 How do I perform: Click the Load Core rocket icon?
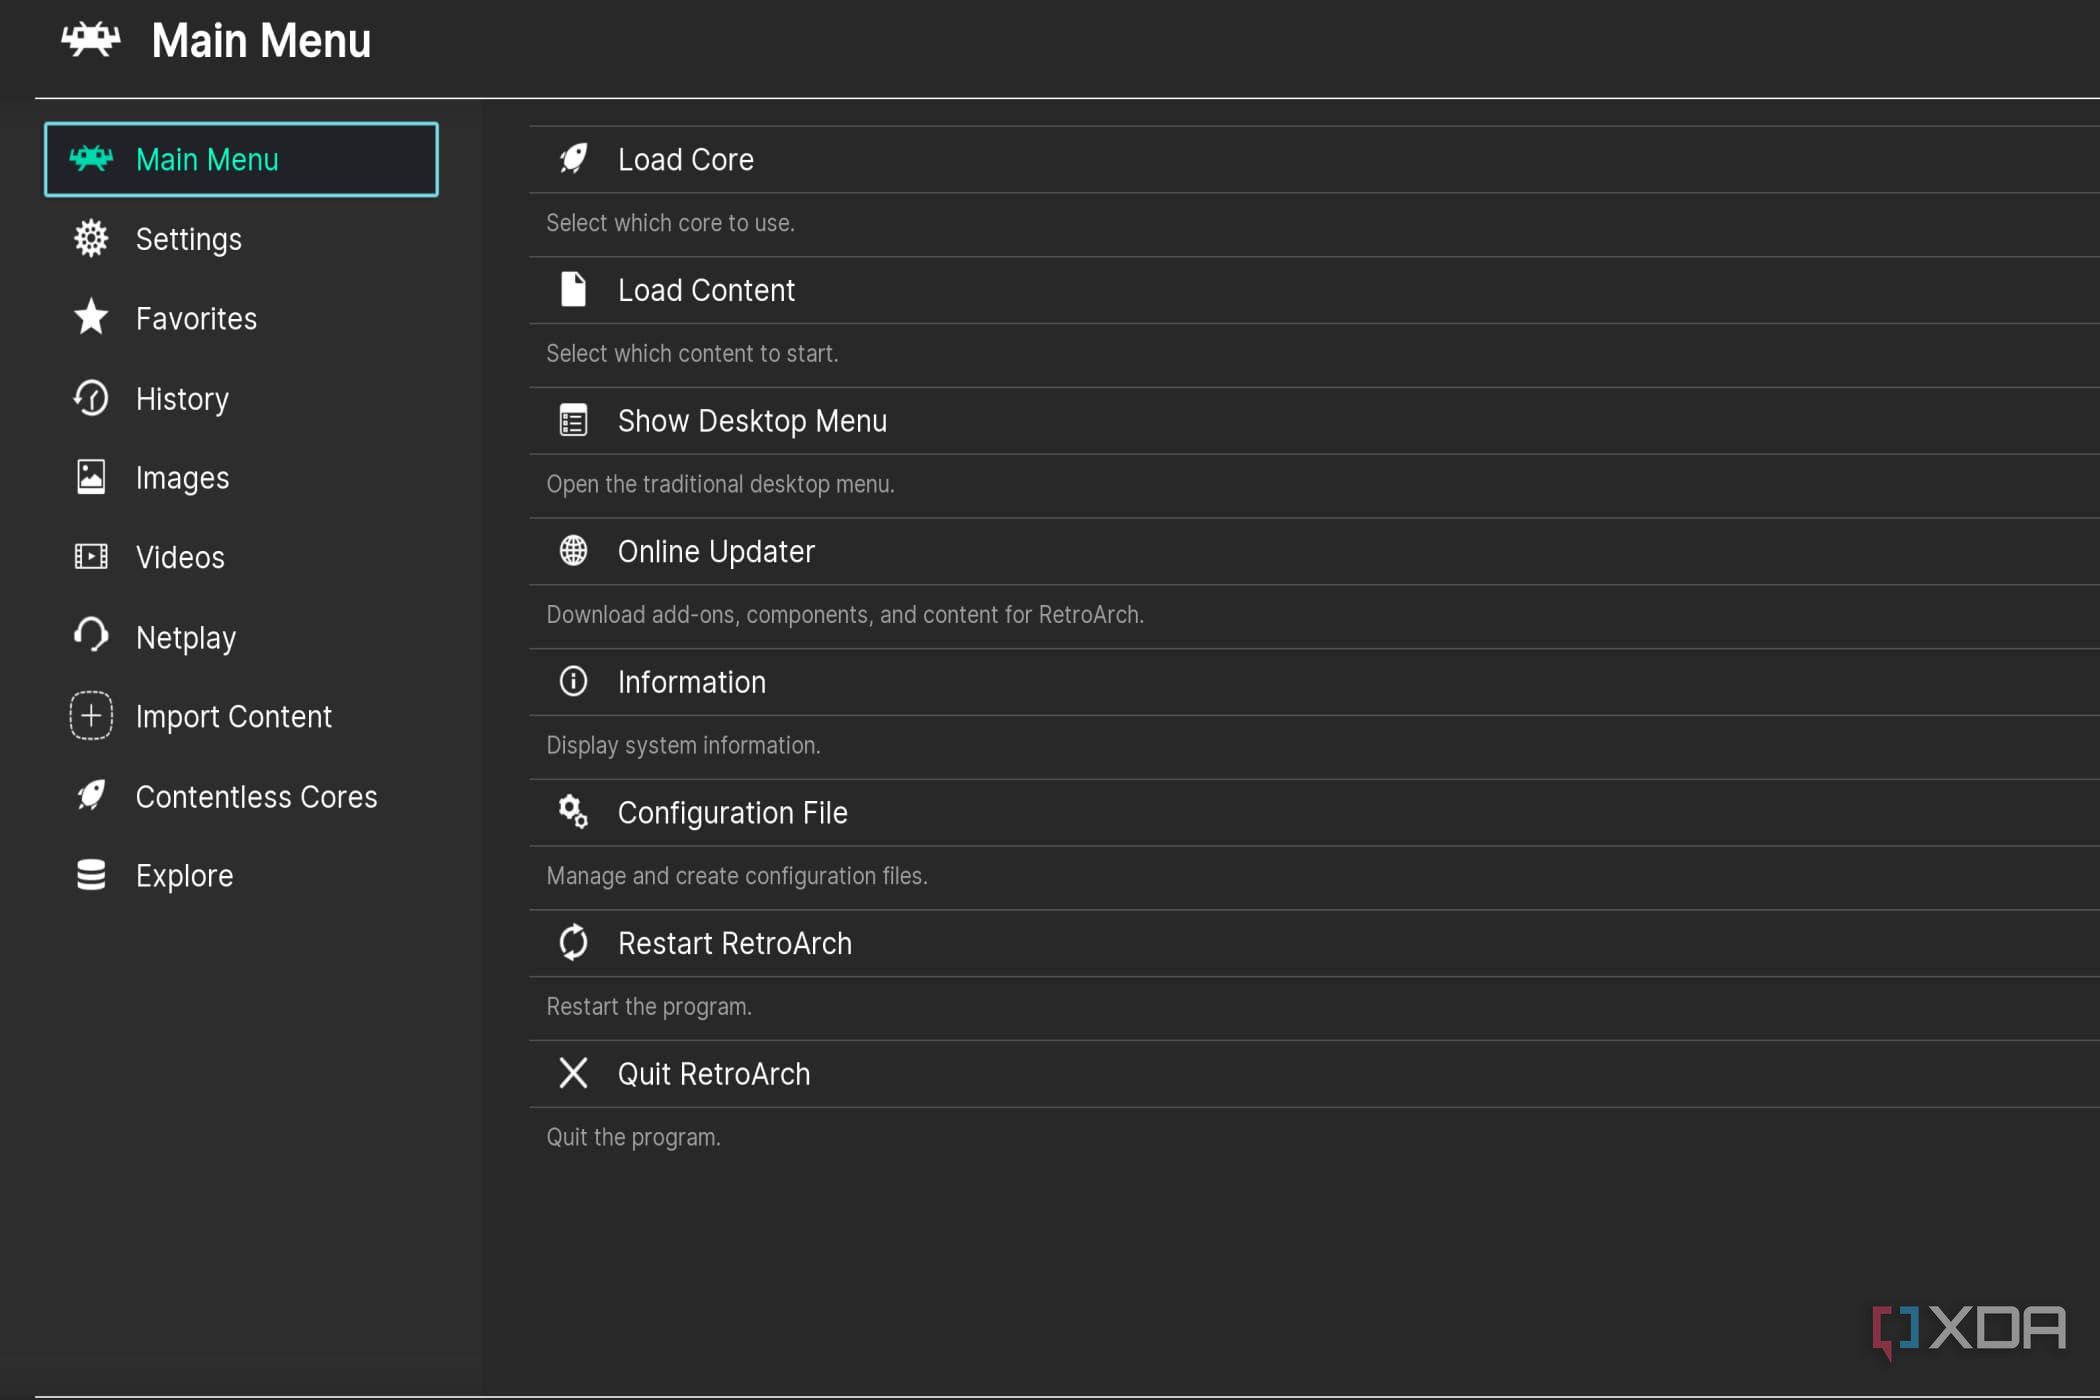tap(573, 158)
